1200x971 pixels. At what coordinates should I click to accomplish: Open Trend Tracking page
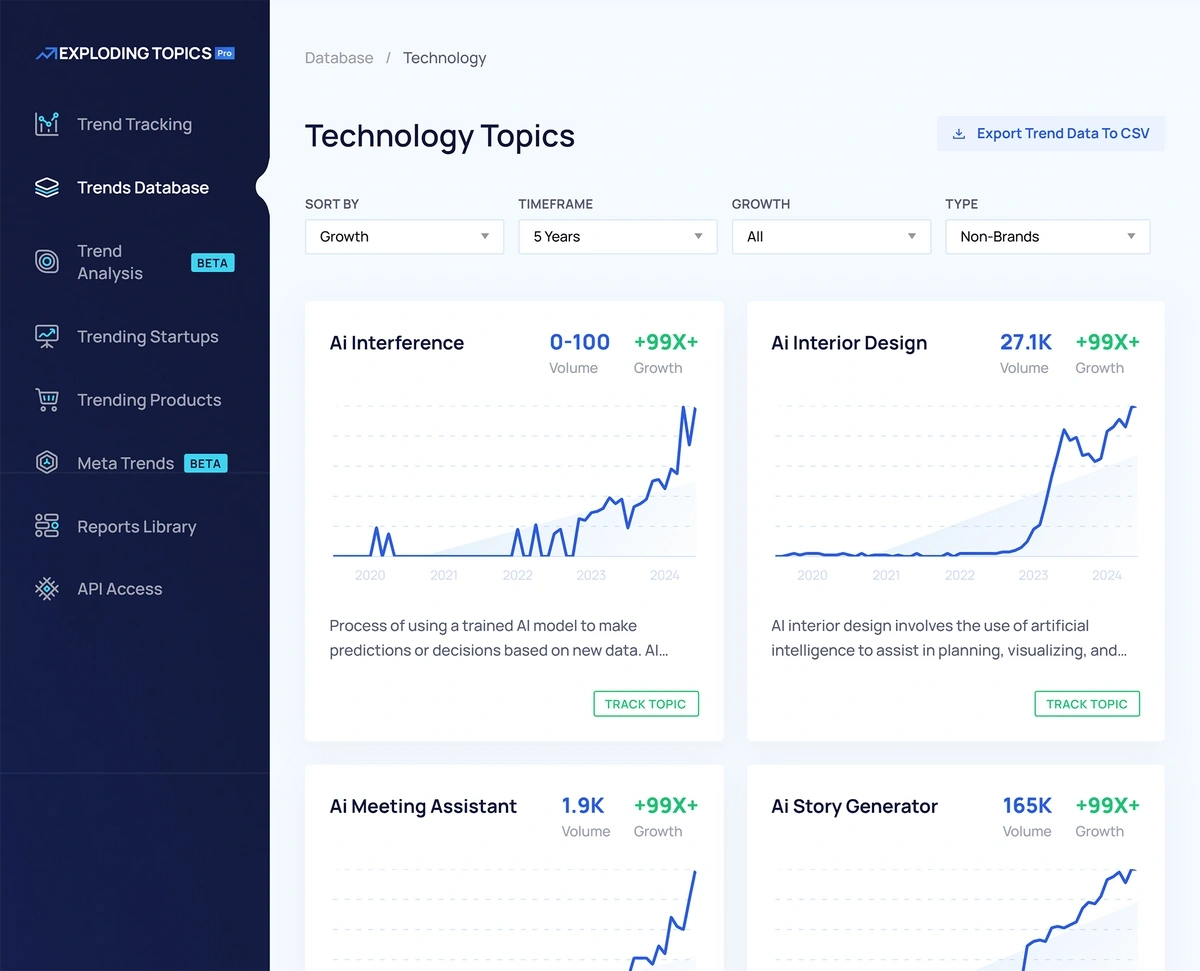tap(135, 124)
